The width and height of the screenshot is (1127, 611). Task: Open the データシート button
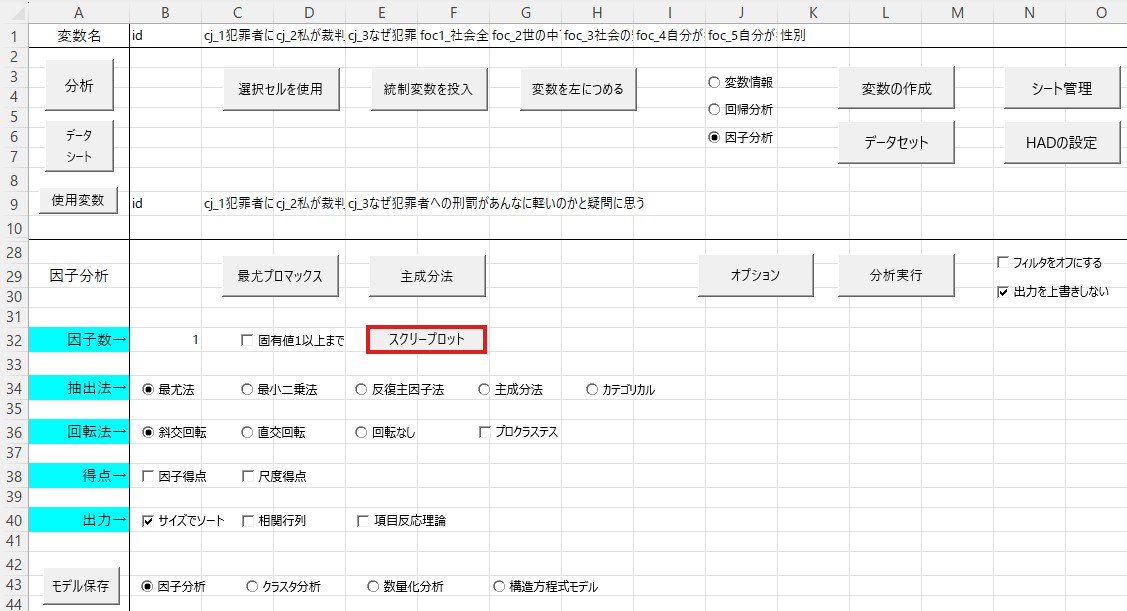pyautogui.click(x=79, y=145)
